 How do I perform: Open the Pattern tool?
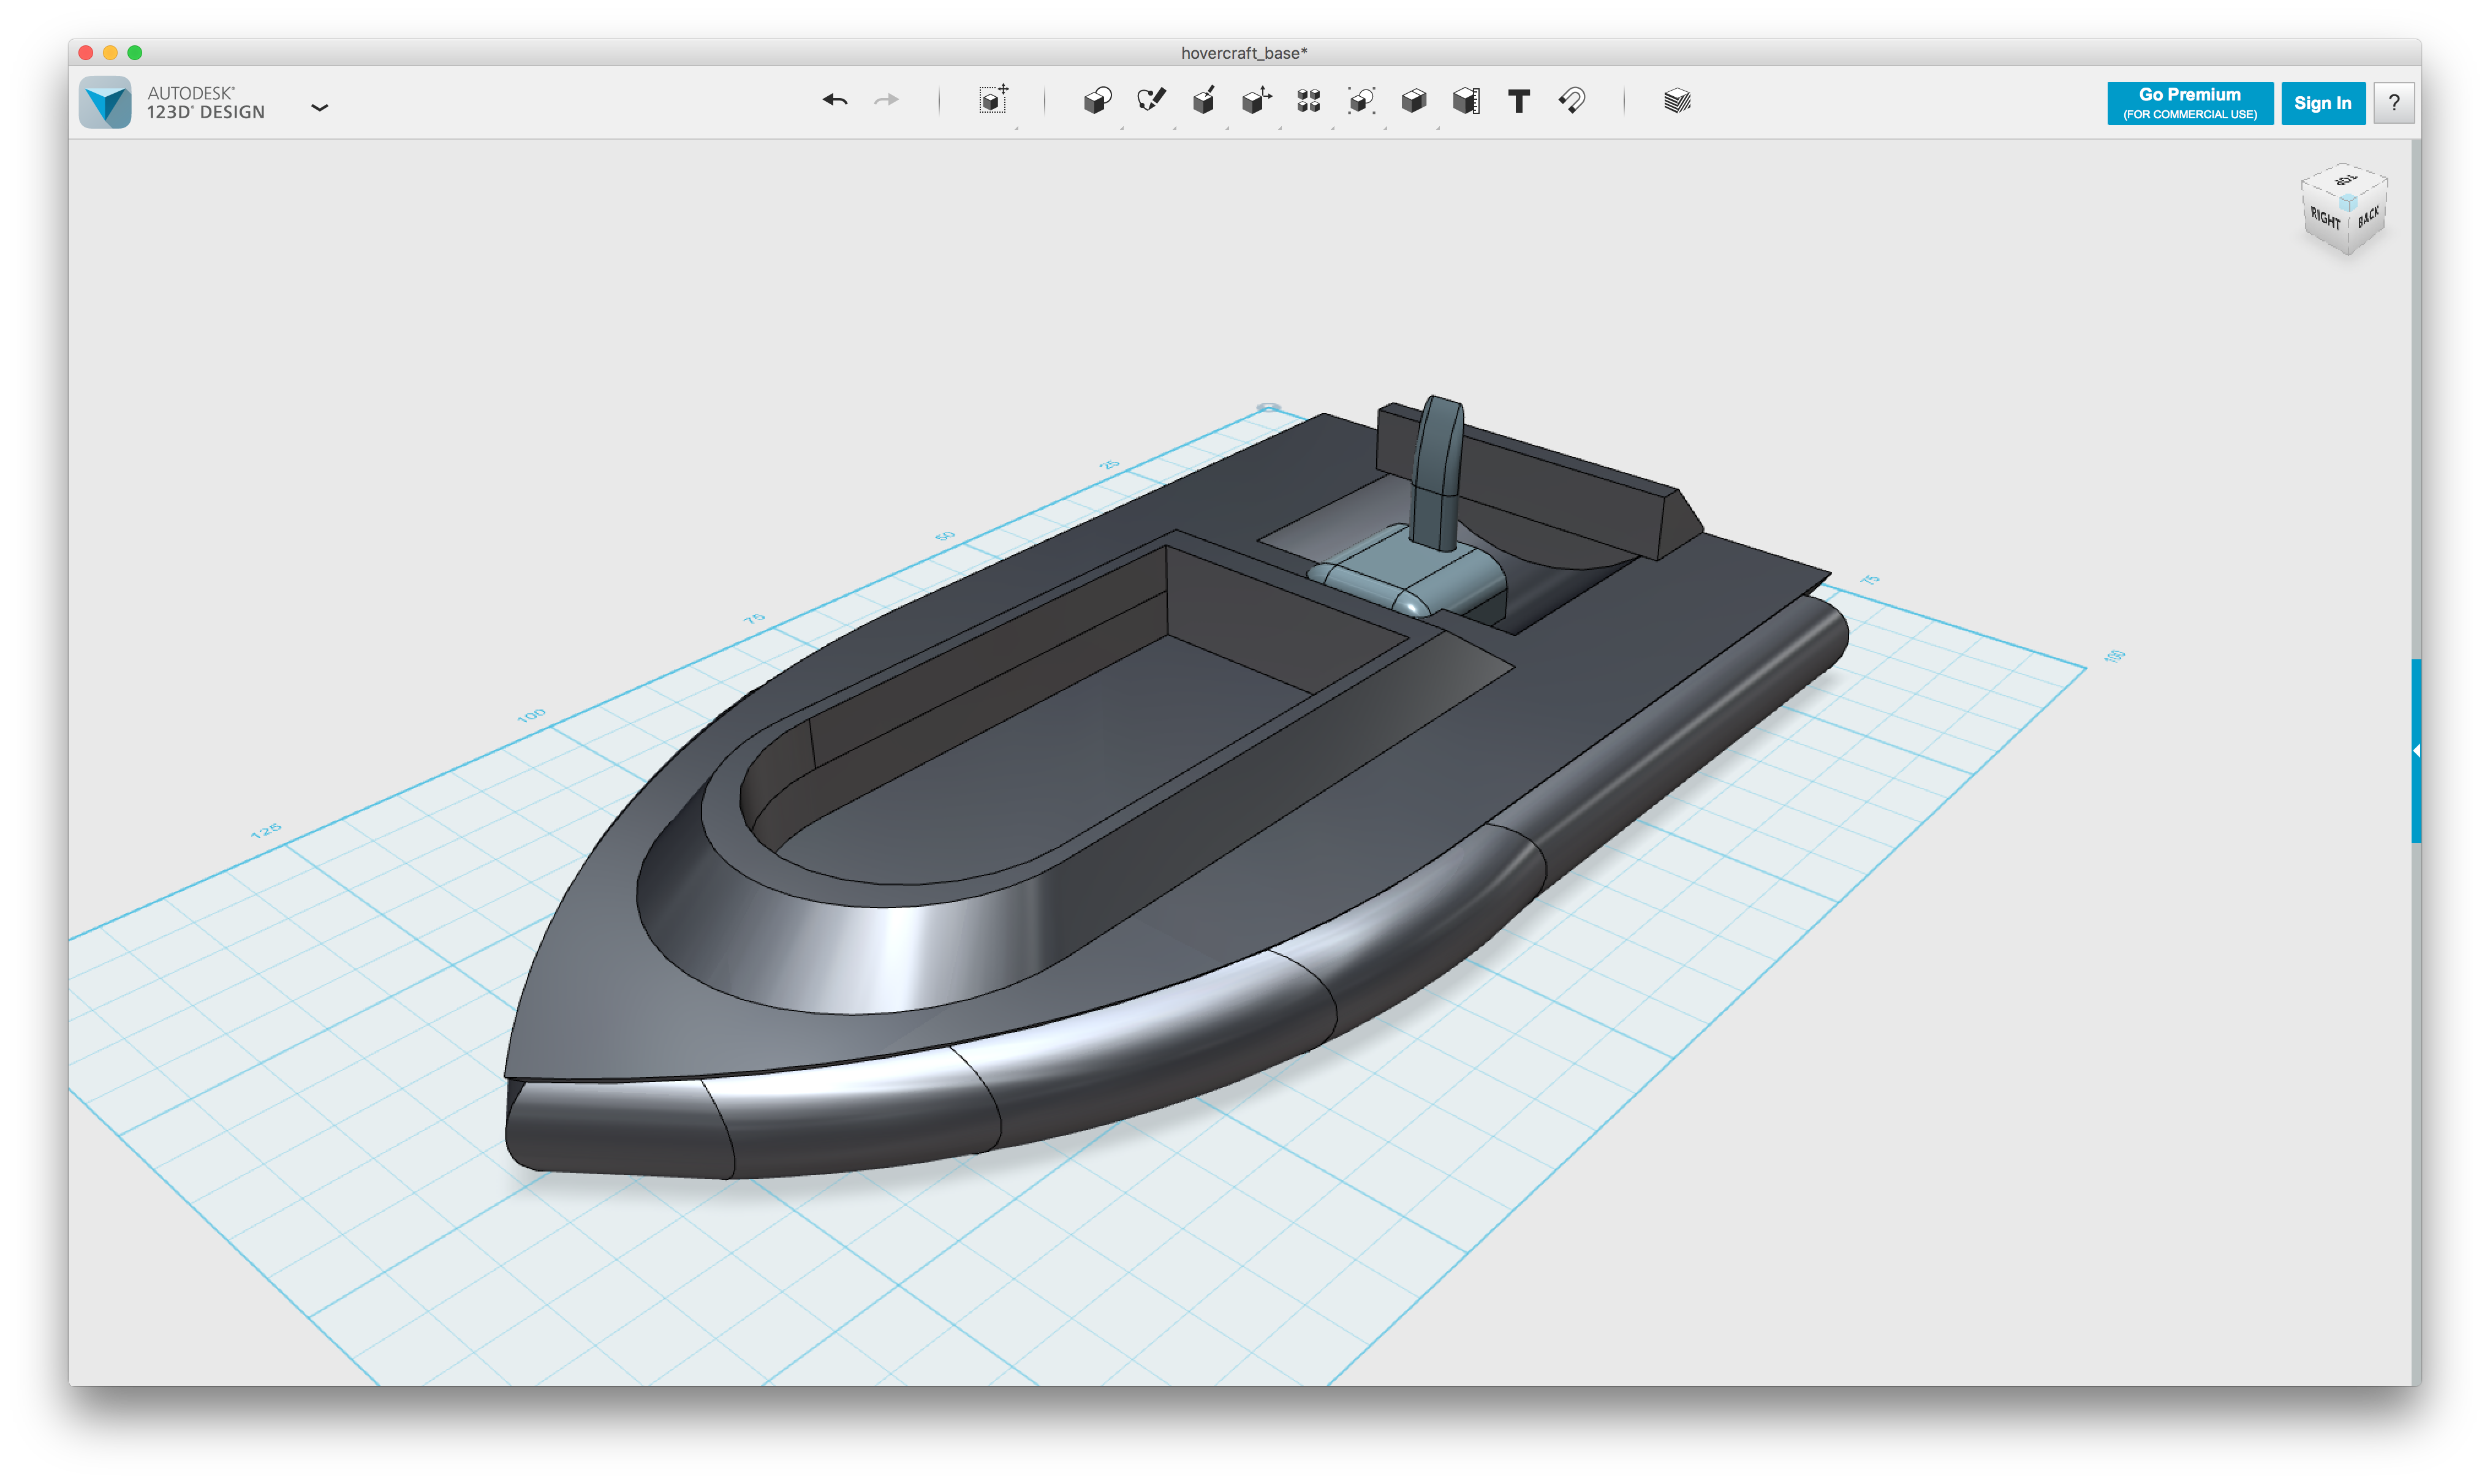coord(1308,100)
